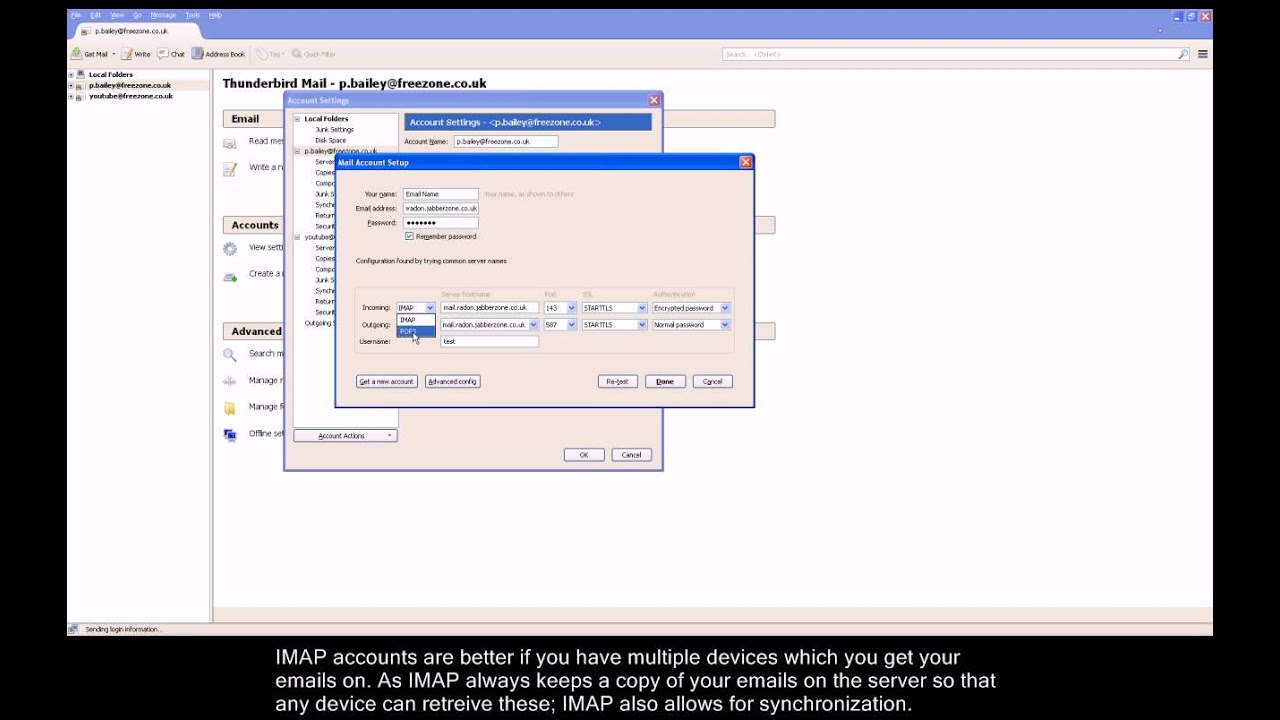Screen dimensions: 1280x720
Task: Select Junk Settings under Local Folders
Action: click(334, 130)
